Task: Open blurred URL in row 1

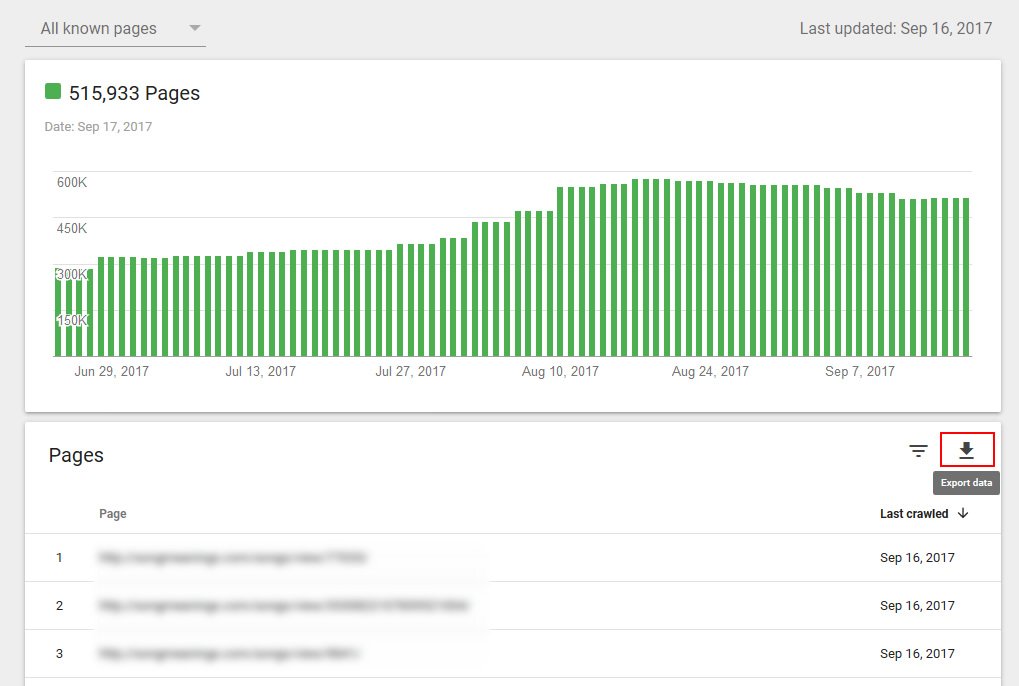Action: (x=232, y=557)
